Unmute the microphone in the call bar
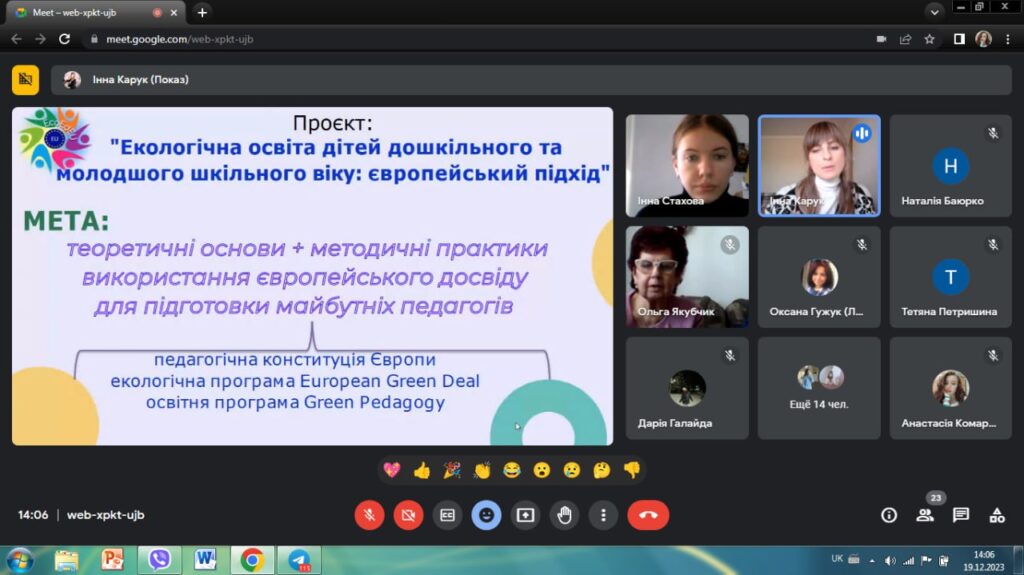The height and width of the screenshot is (575, 1024). coord(369,515)
